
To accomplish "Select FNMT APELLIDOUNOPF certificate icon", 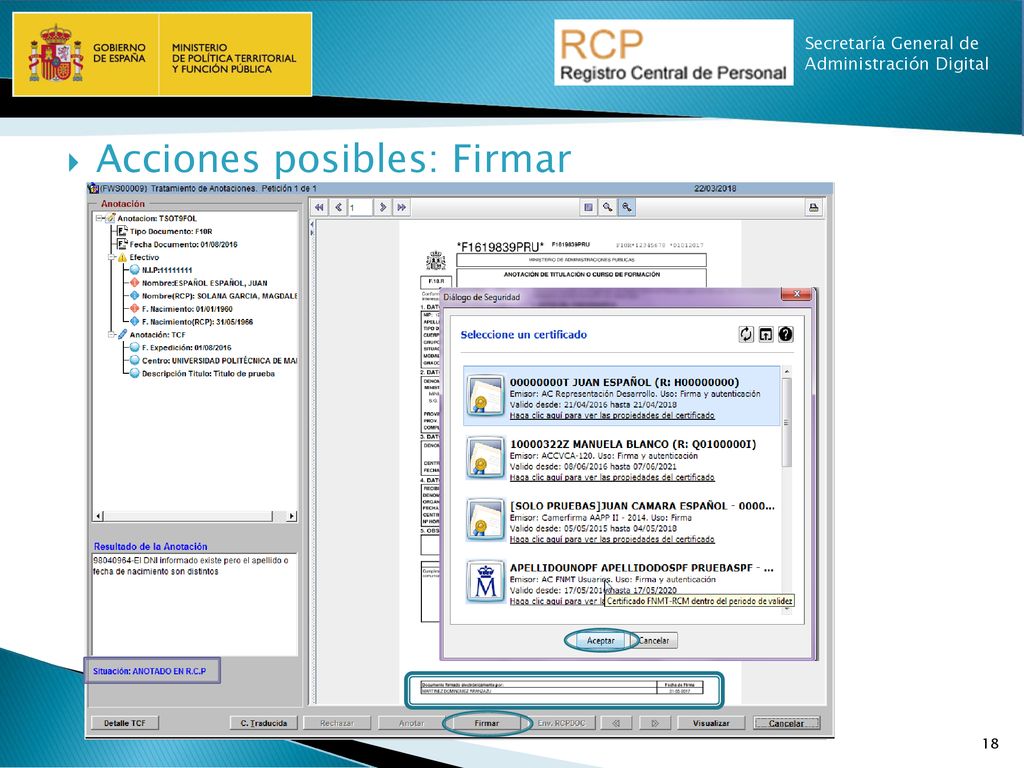I will (x=485, y=581).
